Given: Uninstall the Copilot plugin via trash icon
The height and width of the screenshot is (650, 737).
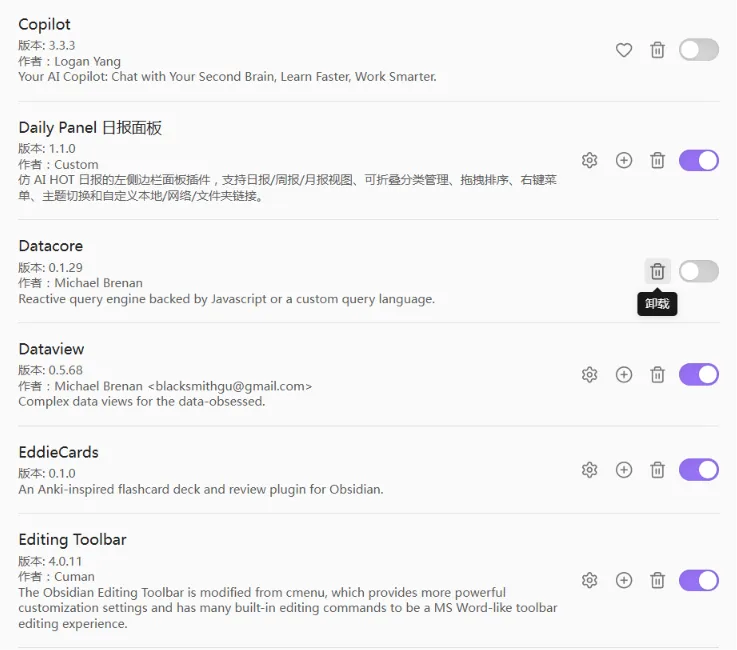Looking at the screenshot, I should [657, 50].
